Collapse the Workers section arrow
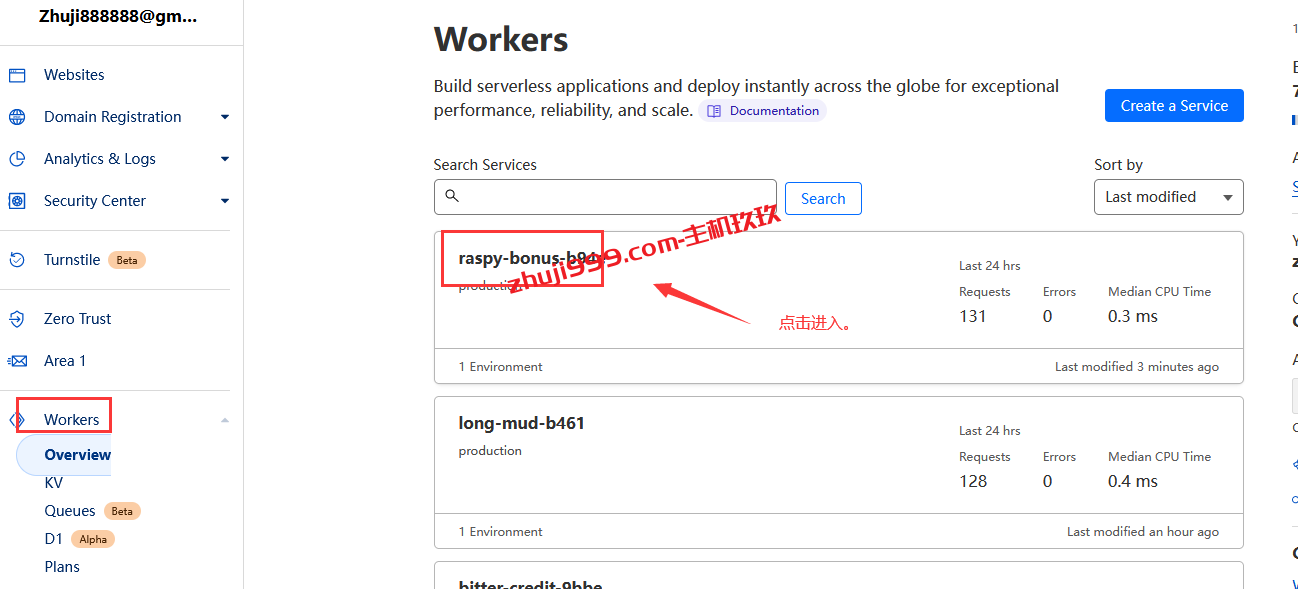The width and height of the screenshot is (1298, 589). (225, 420)
